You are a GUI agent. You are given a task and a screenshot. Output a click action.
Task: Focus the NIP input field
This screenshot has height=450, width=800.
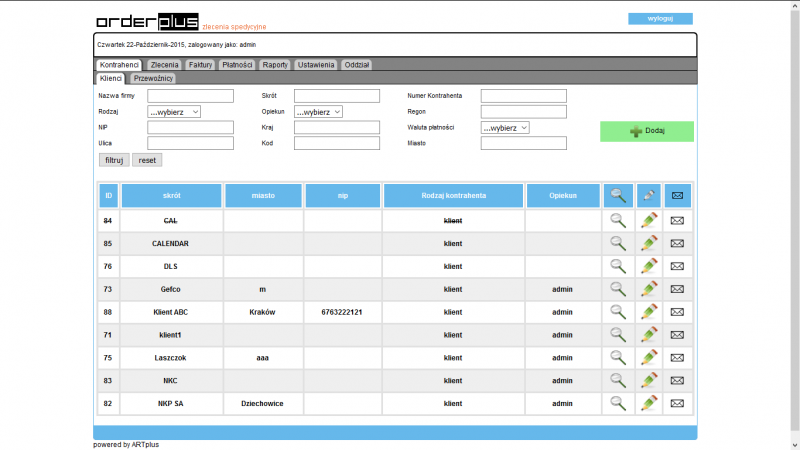(x=190, y=128)
